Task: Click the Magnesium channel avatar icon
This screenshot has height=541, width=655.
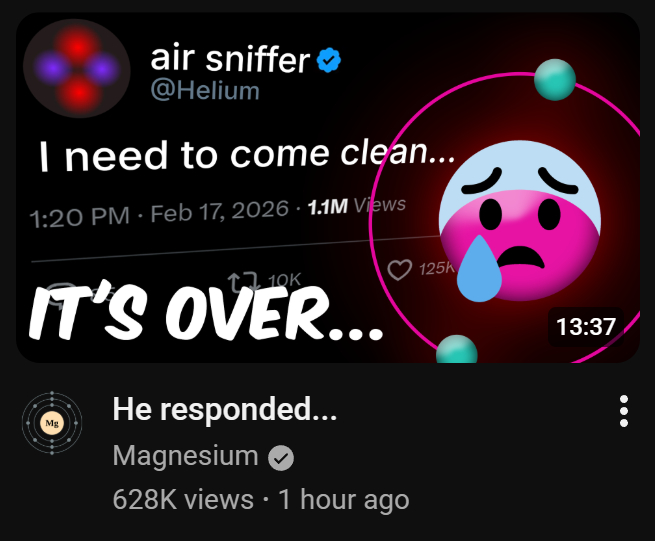Action: 52,423
